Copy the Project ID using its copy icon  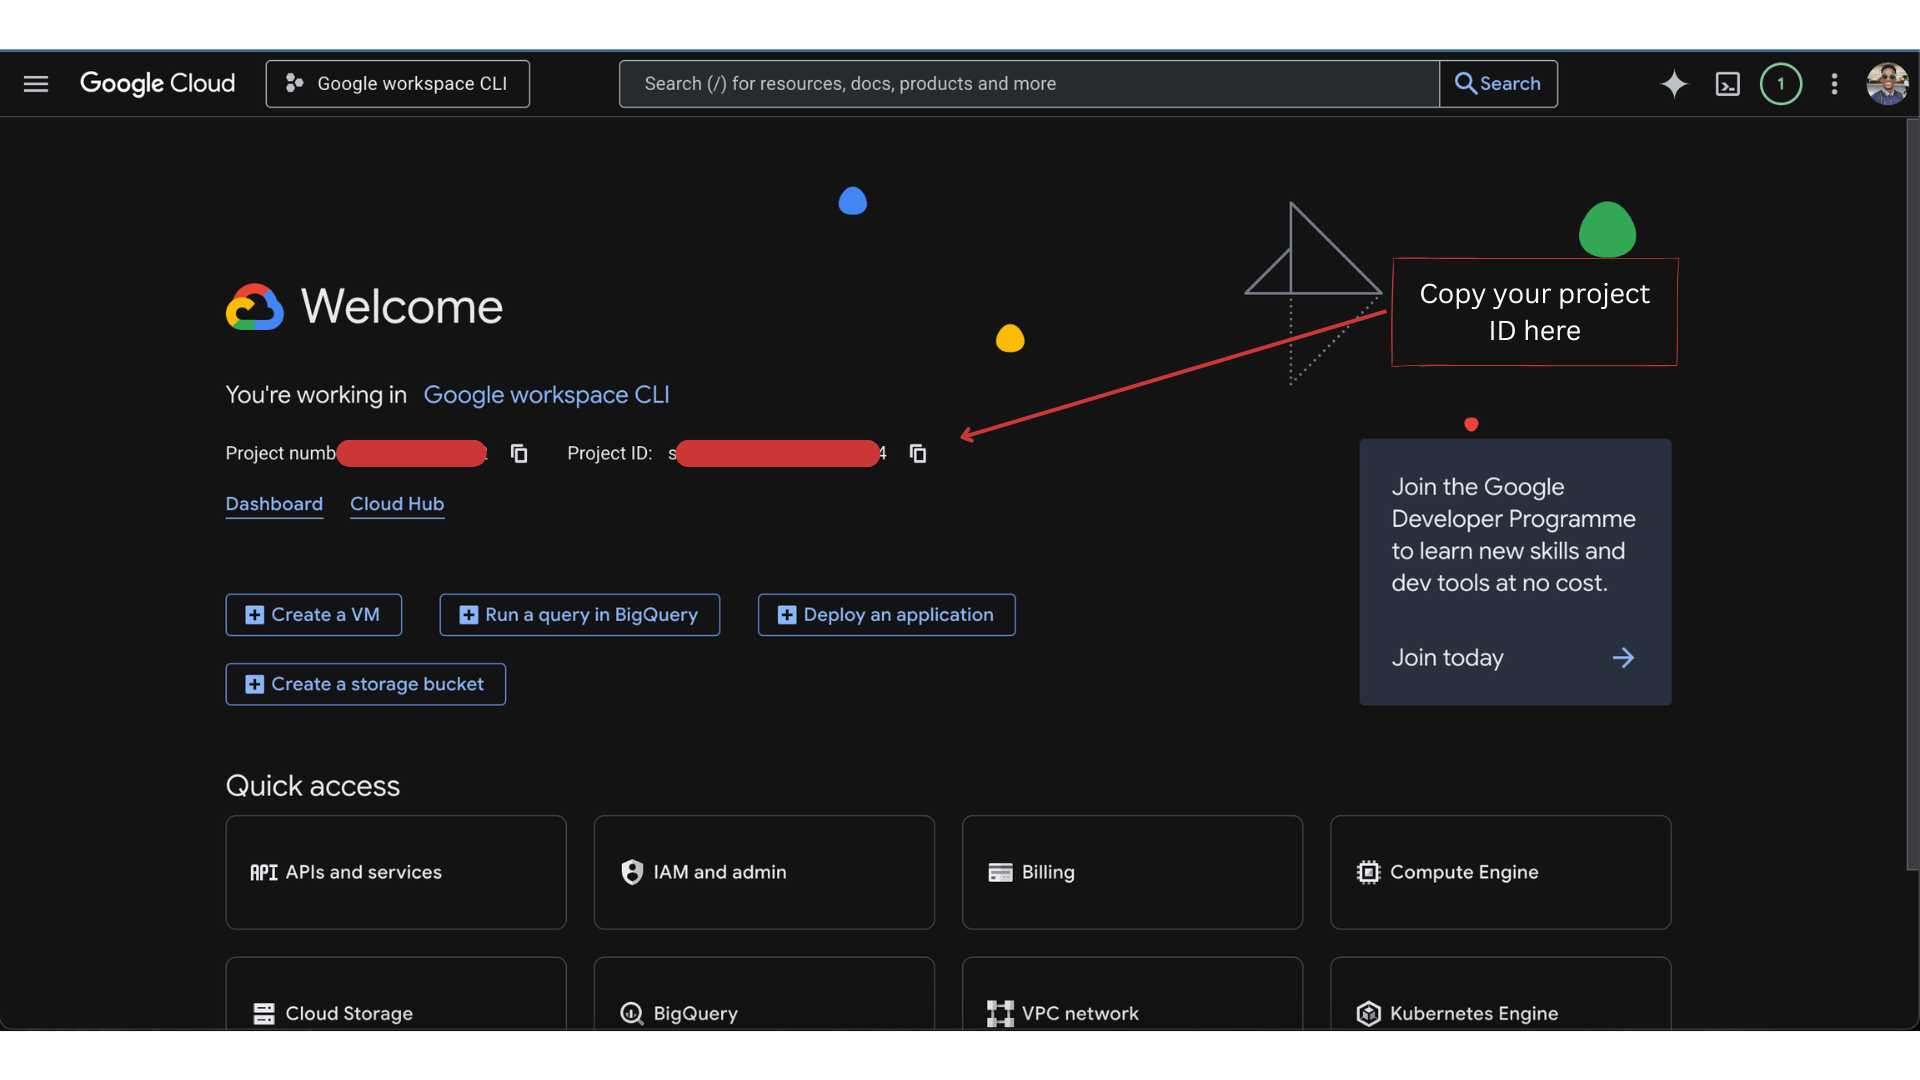(918, 453)
